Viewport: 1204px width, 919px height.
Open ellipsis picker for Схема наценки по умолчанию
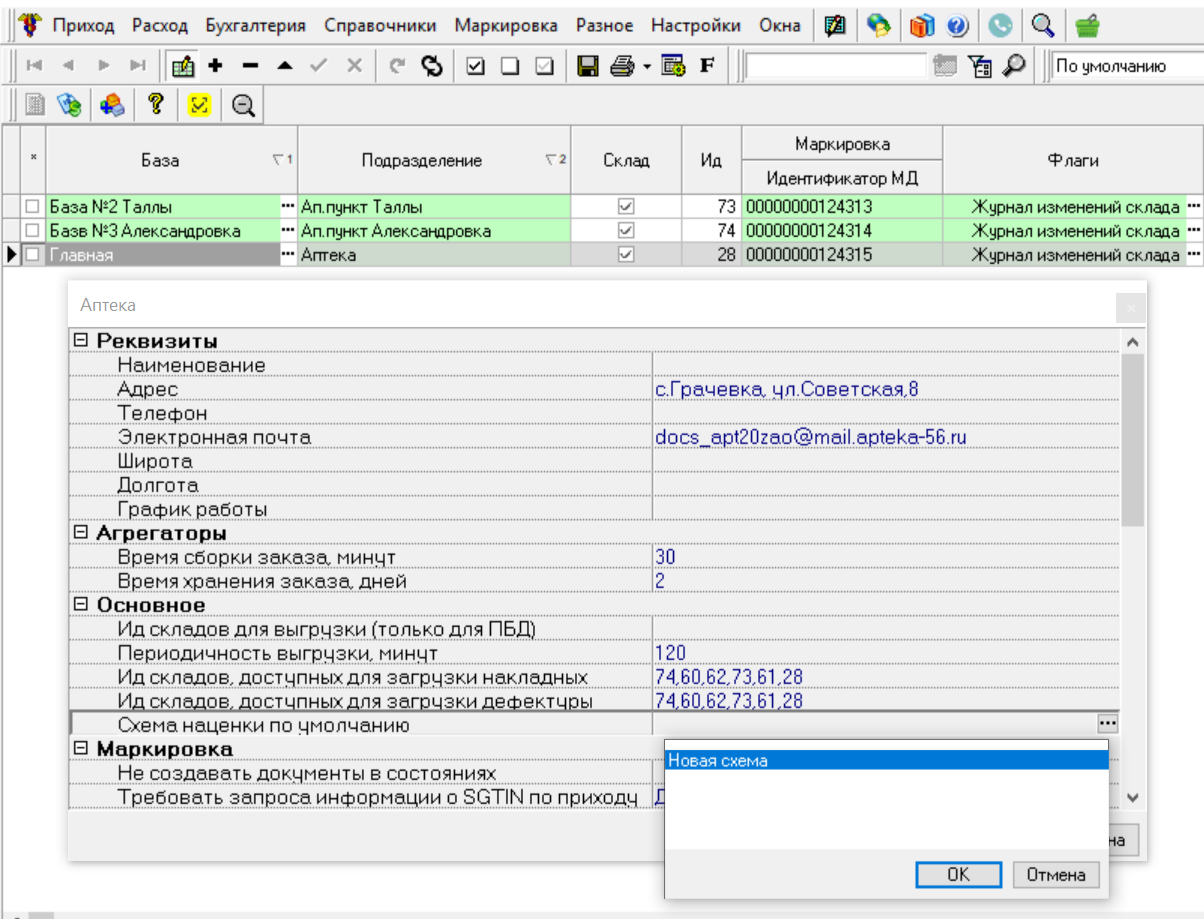(x=1107, y=723)
